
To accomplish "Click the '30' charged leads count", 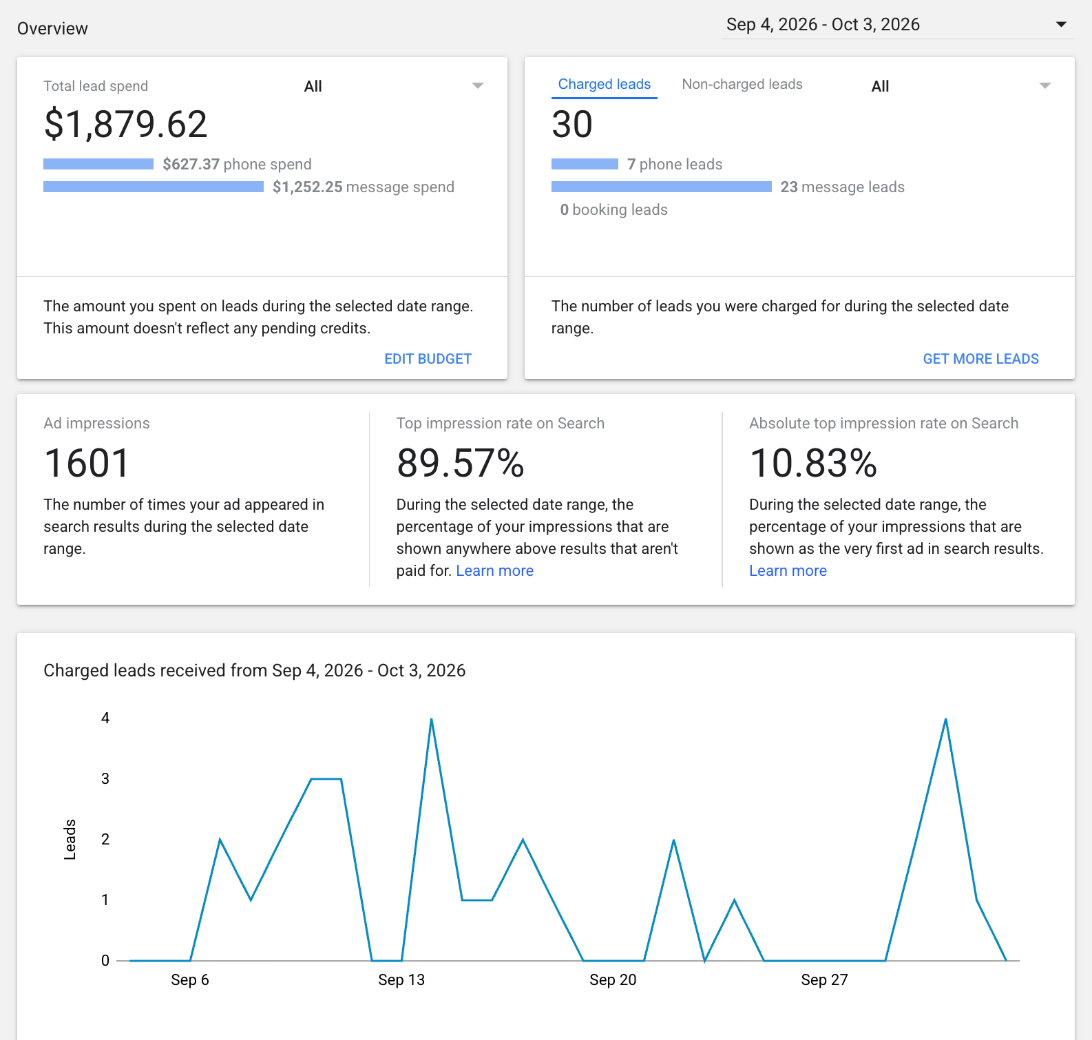I will [x=572, y=124].
